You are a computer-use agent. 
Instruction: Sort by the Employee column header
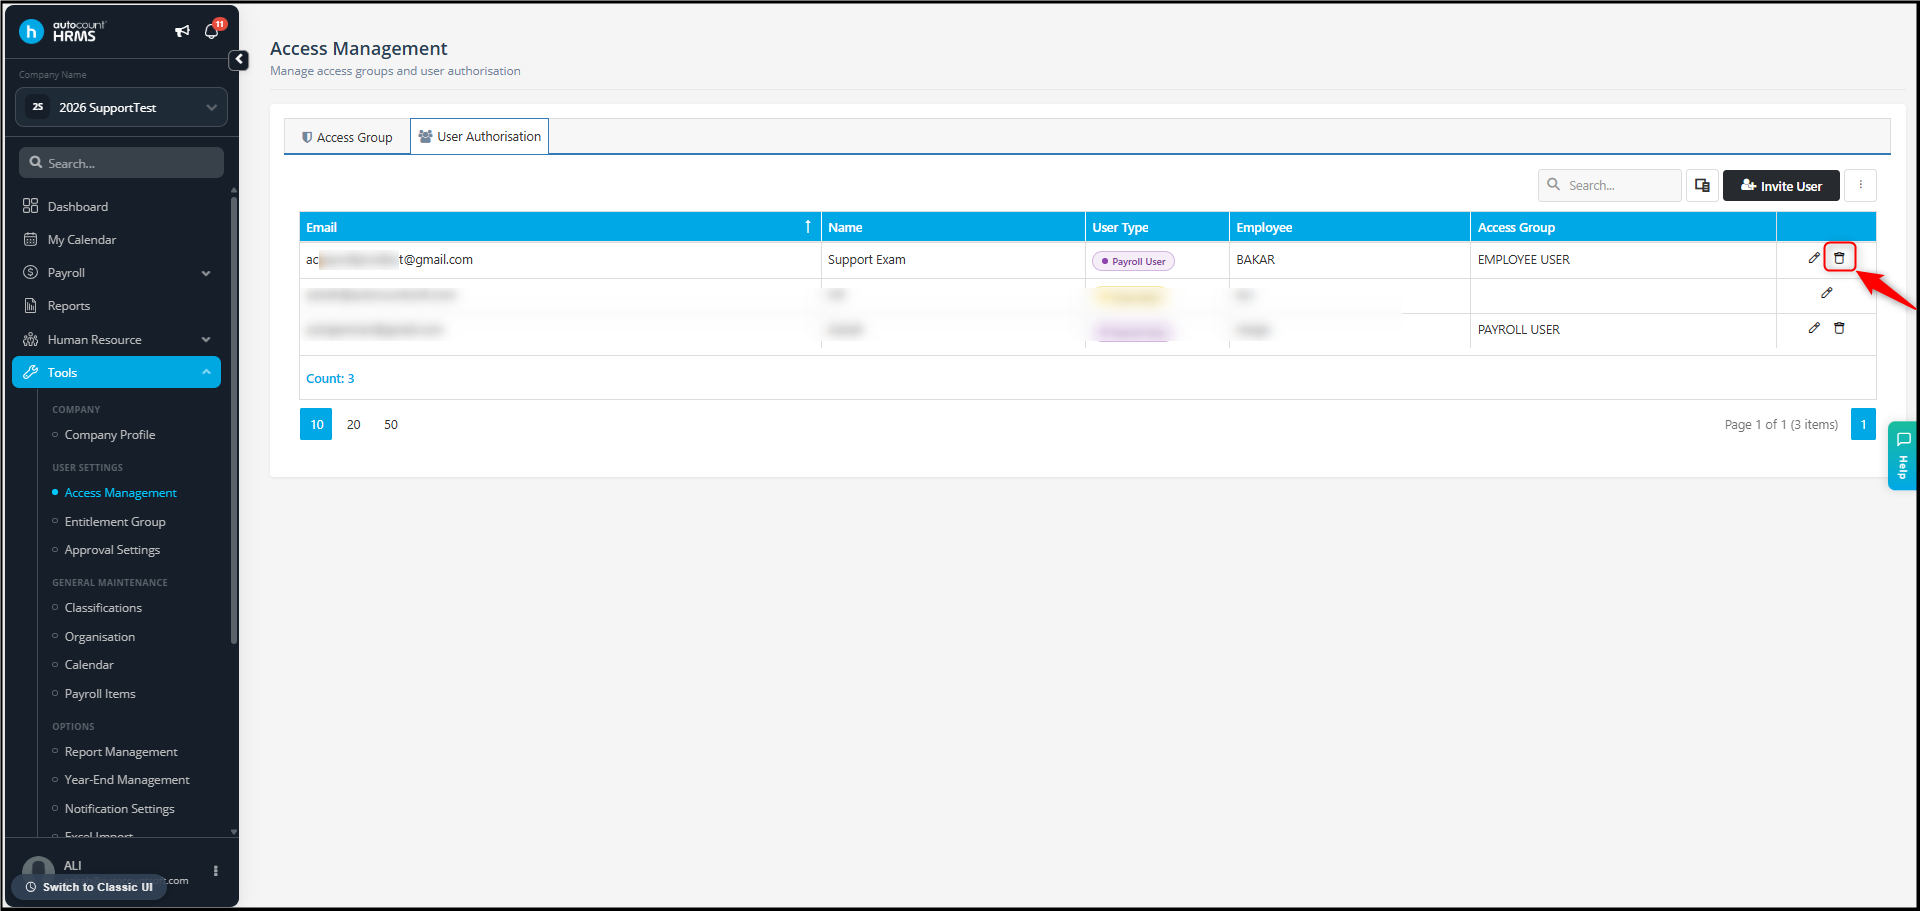coord(1349,227)
